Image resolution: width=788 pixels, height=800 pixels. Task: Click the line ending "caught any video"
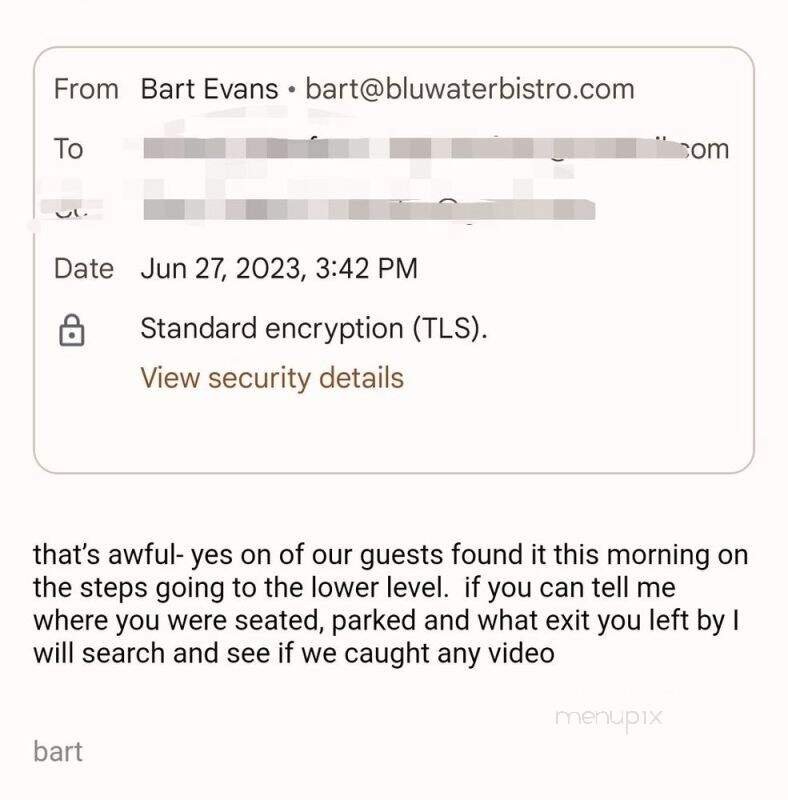tap(293, 654)
